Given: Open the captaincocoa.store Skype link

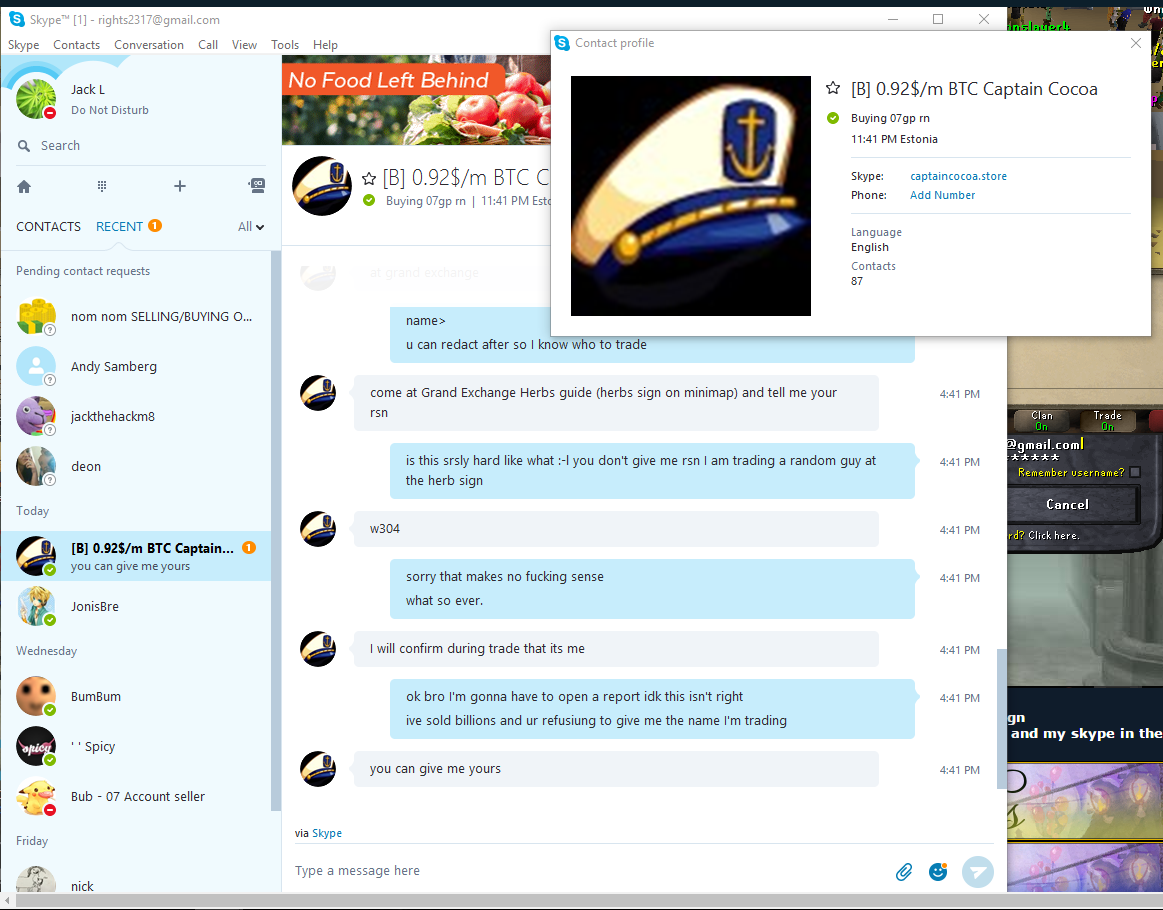Looking at the screenshot, I should [958, 177].
